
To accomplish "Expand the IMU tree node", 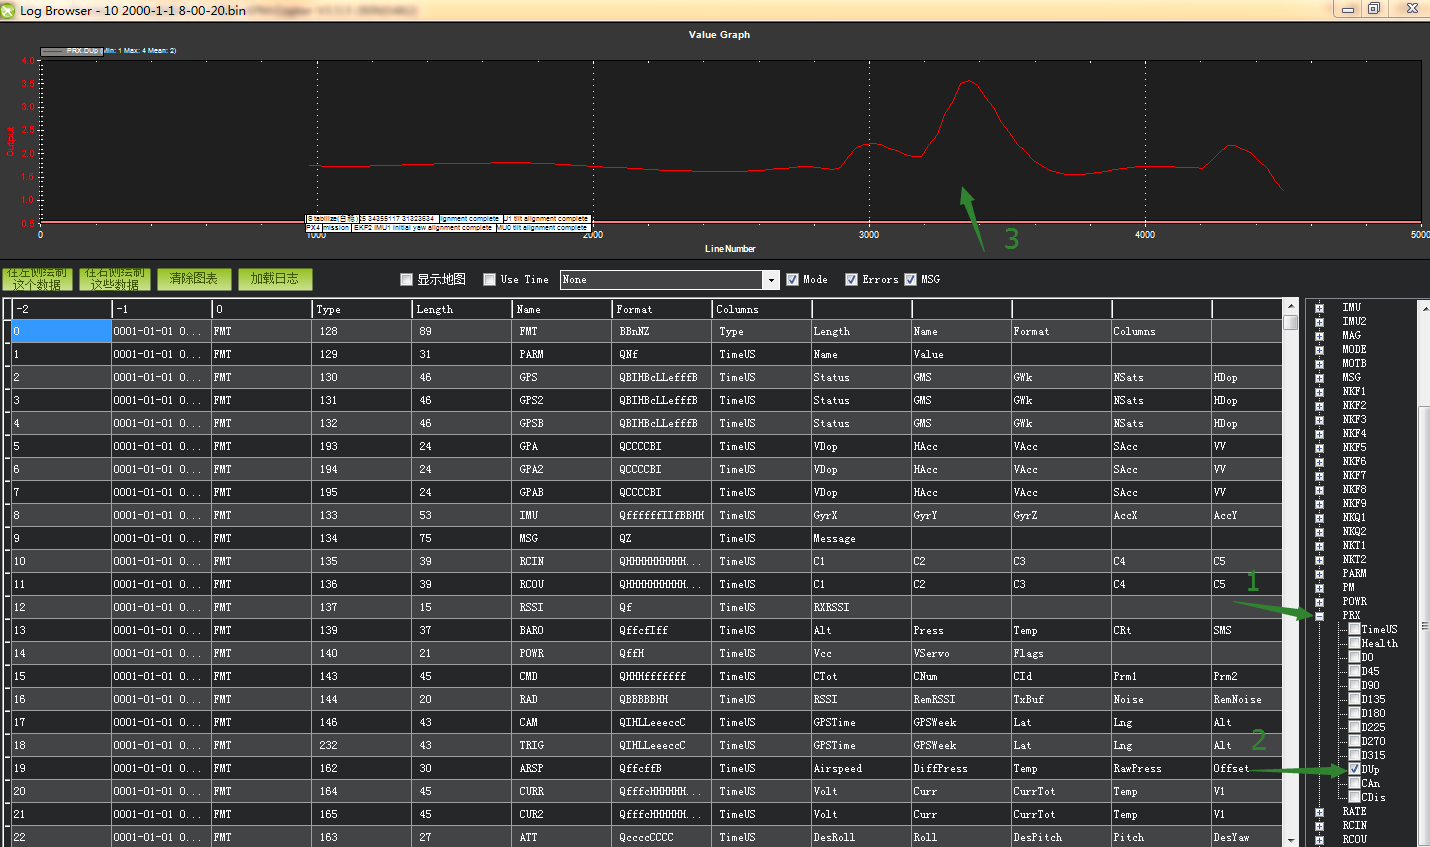I will tap(1319, 308).
